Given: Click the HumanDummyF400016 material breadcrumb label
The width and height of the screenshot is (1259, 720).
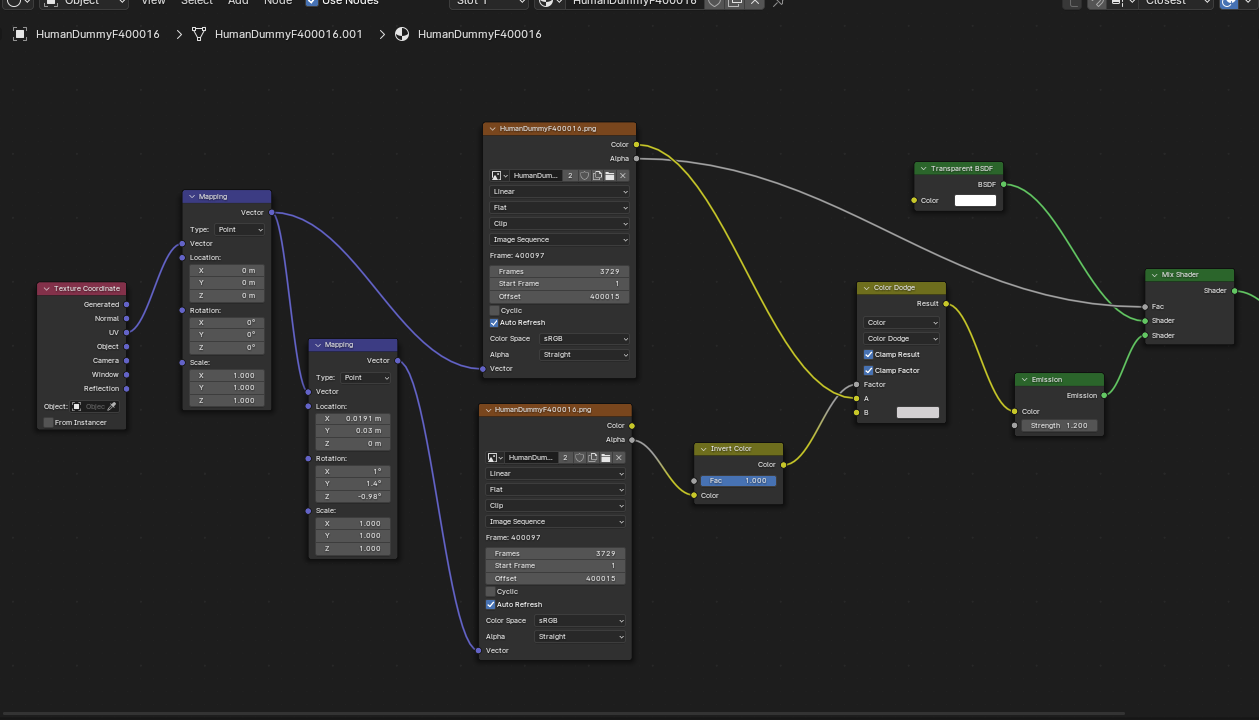Looking at the screenshot, I should [480, 34].
